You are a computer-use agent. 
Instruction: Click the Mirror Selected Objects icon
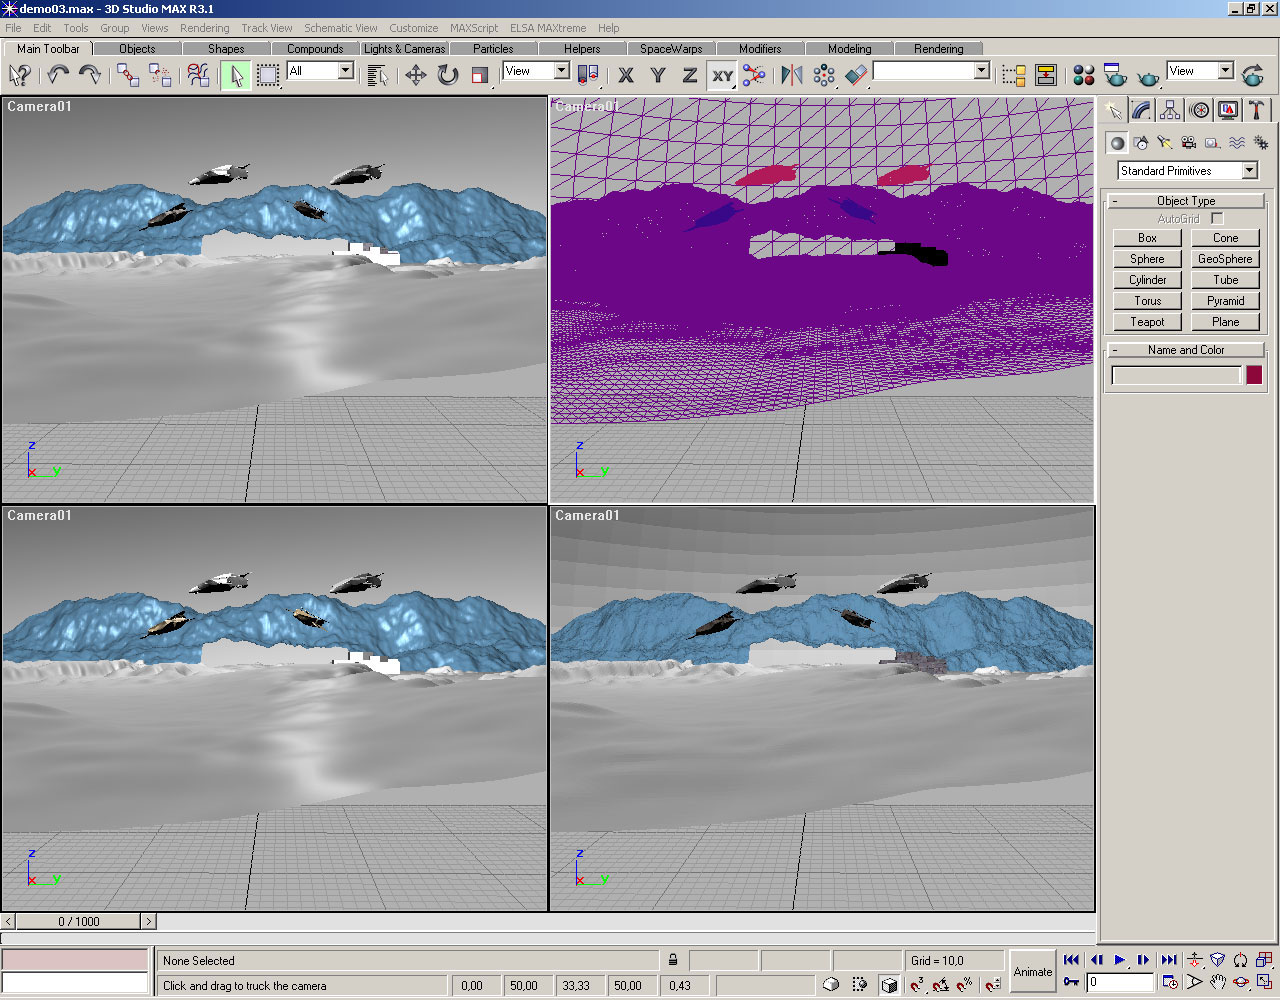[791, 75]
